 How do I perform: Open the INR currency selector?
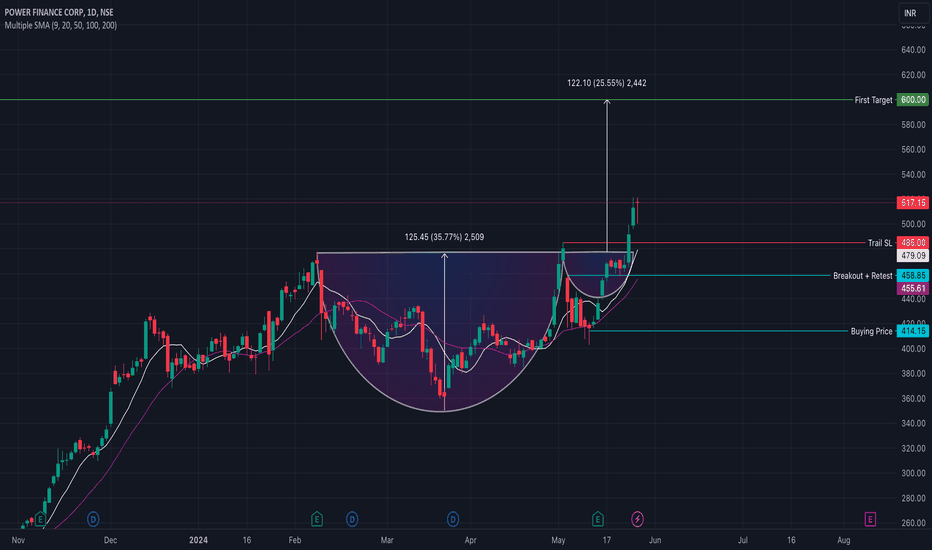[913, 13]
